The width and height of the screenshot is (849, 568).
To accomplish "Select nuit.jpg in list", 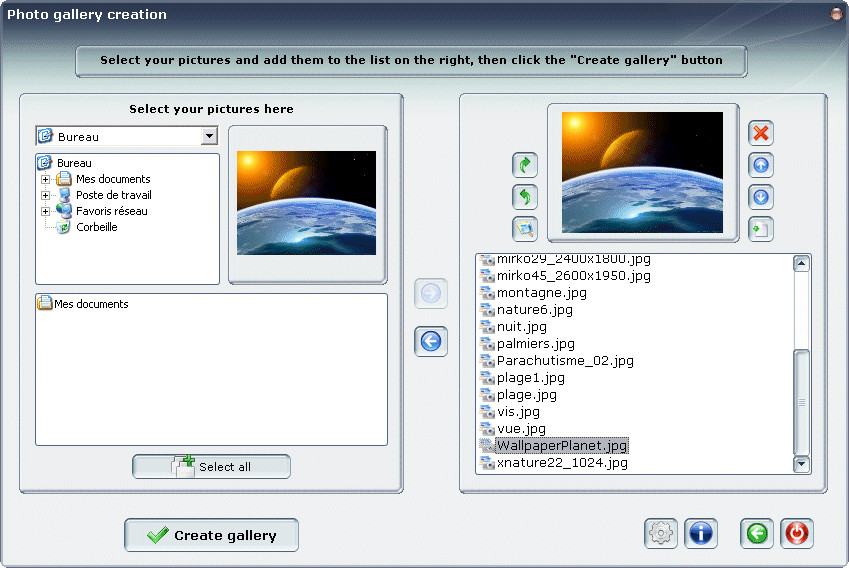I will tap(521, 327).
